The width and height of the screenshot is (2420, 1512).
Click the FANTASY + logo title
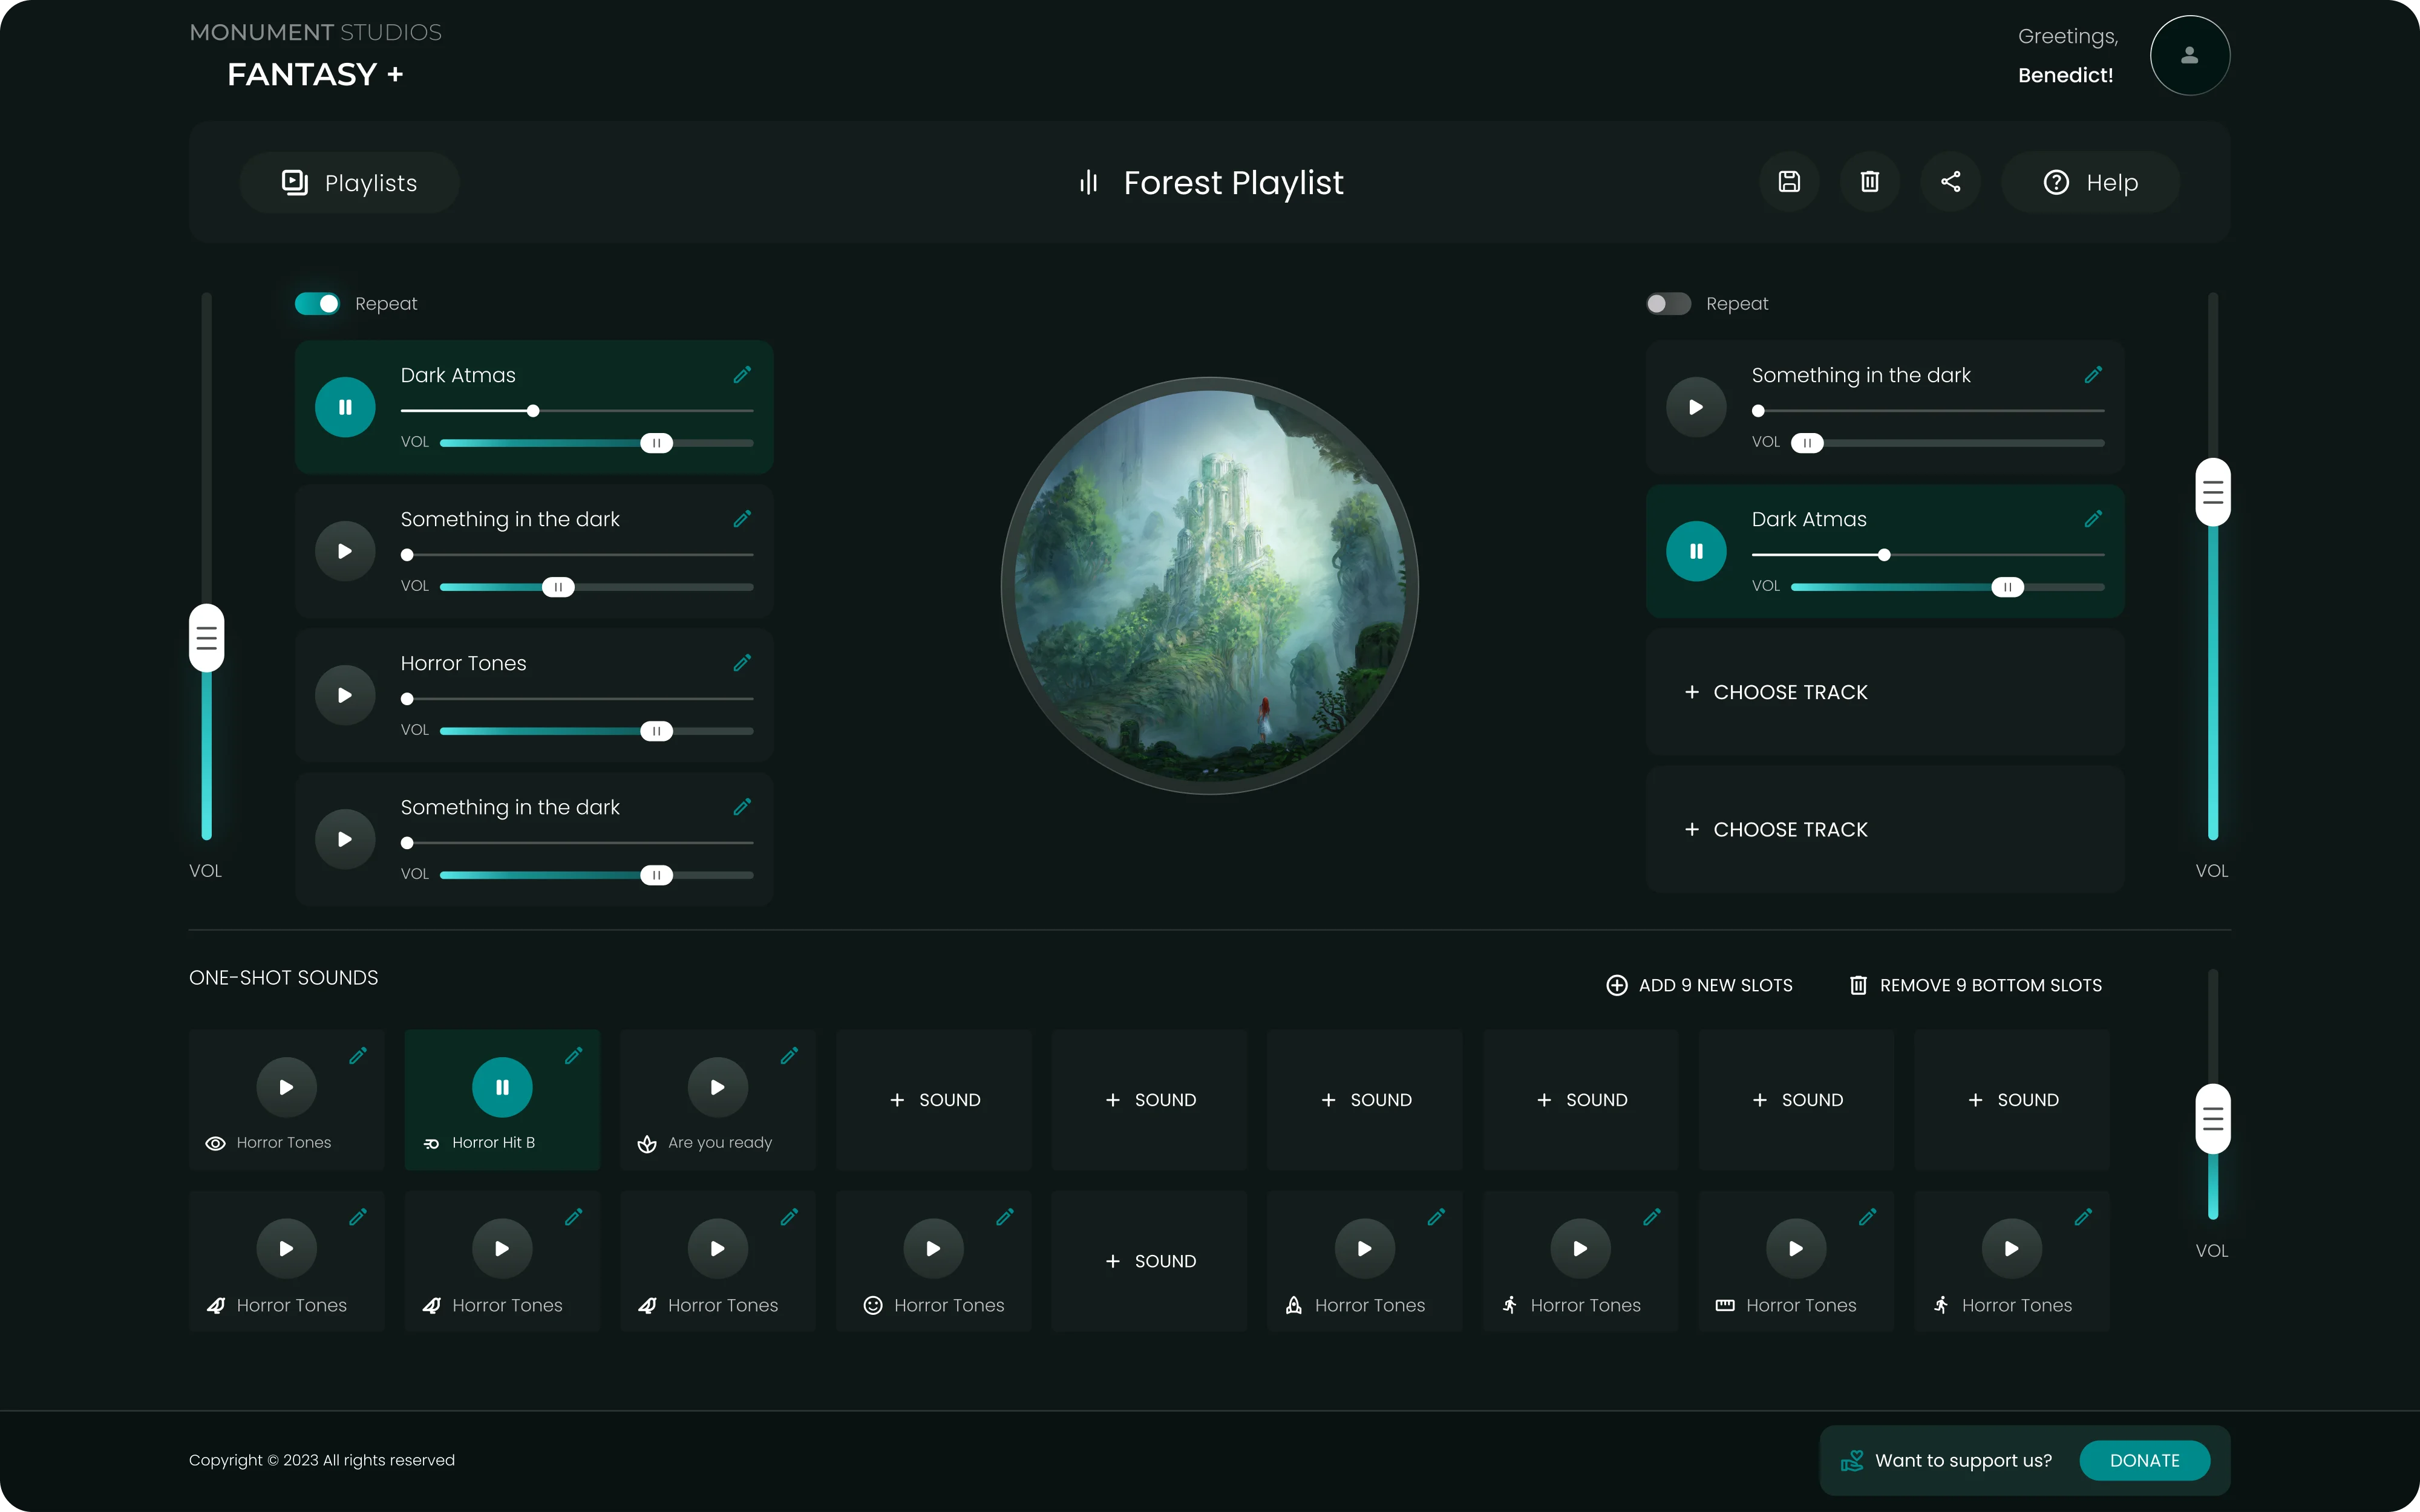tap(315, 74)
